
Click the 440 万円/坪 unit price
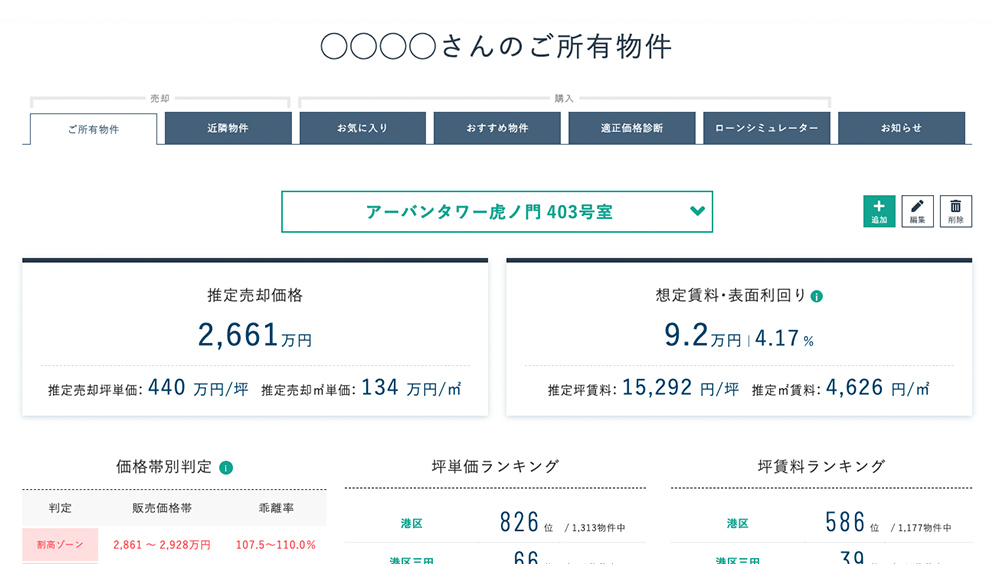pyautogui.click(x=198, y=387)
